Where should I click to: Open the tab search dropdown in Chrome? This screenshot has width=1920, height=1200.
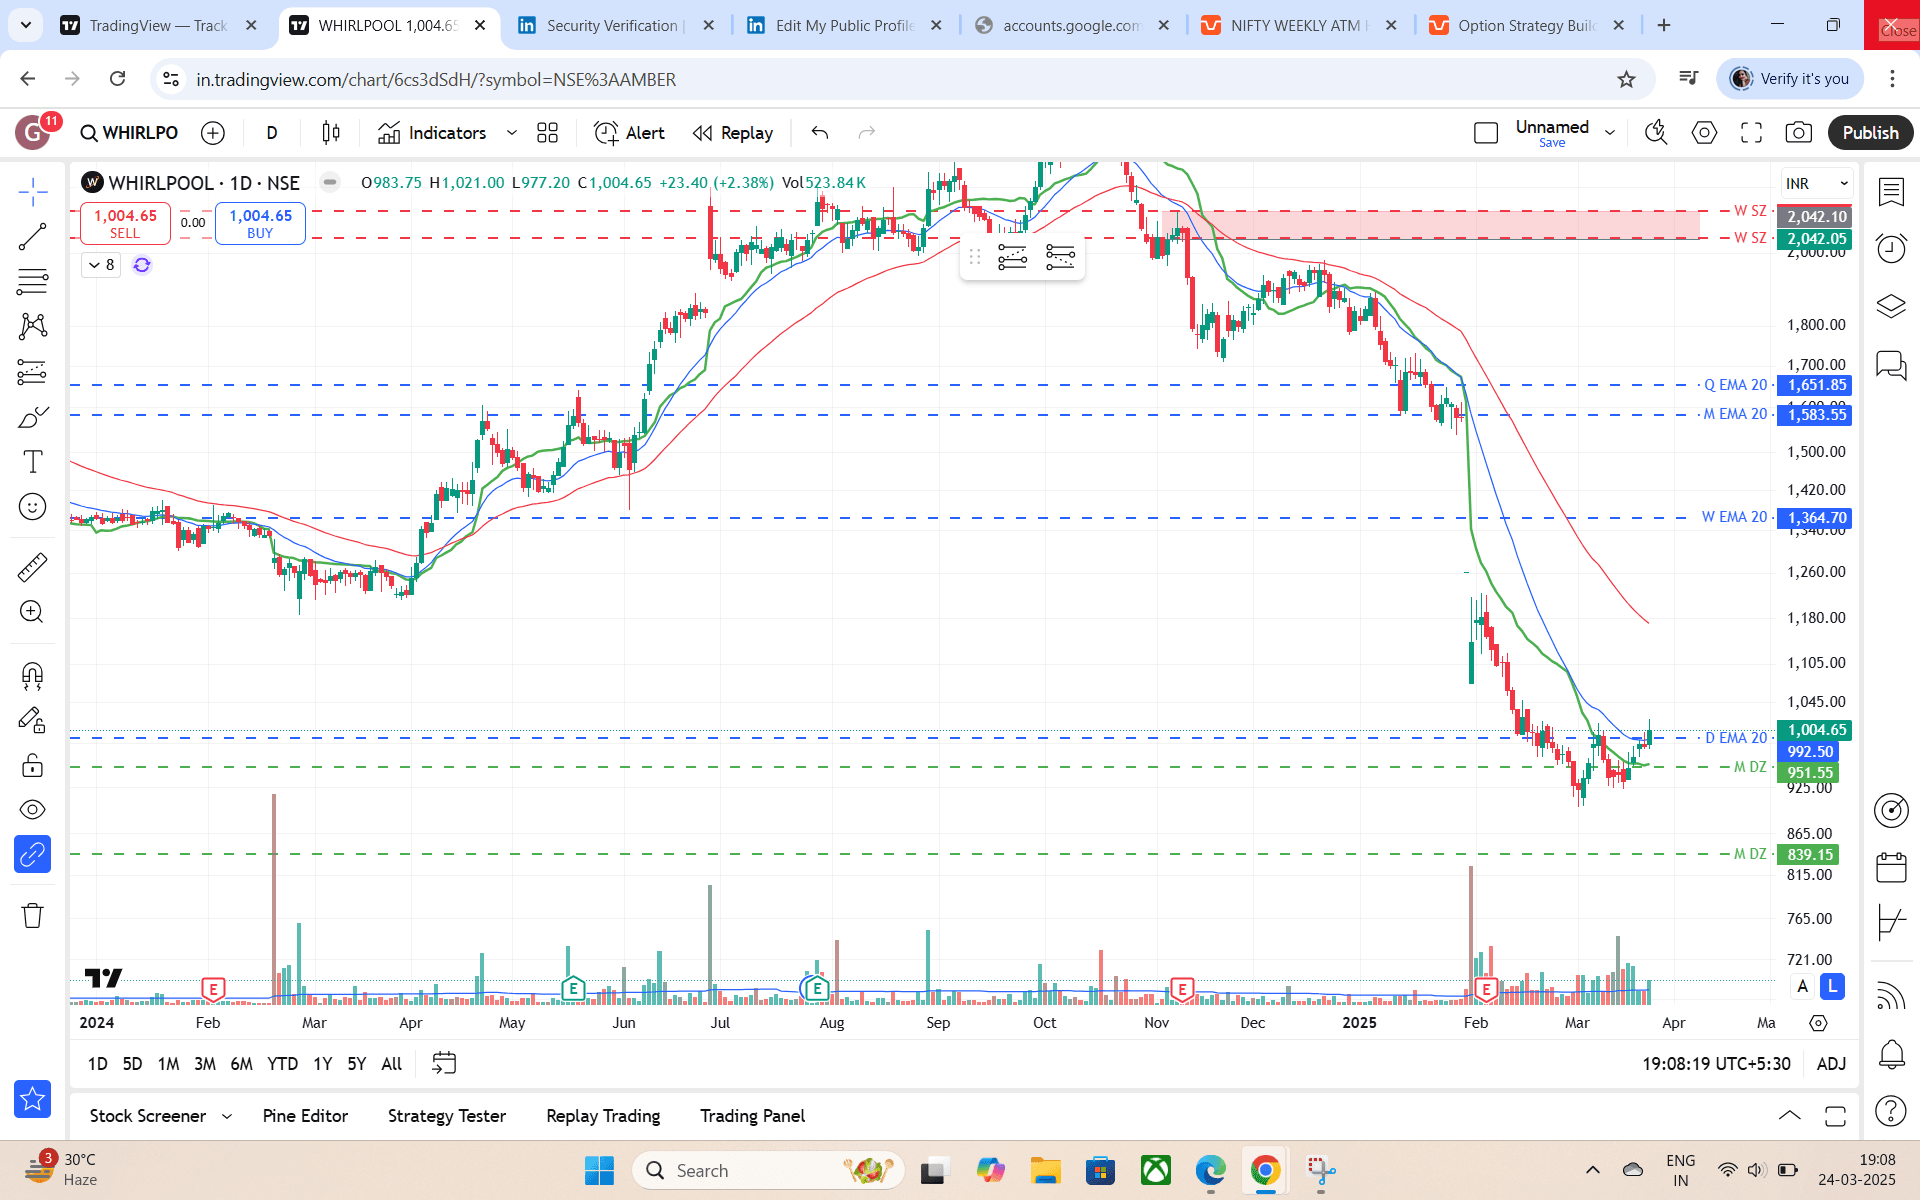(x=26, y=25)
